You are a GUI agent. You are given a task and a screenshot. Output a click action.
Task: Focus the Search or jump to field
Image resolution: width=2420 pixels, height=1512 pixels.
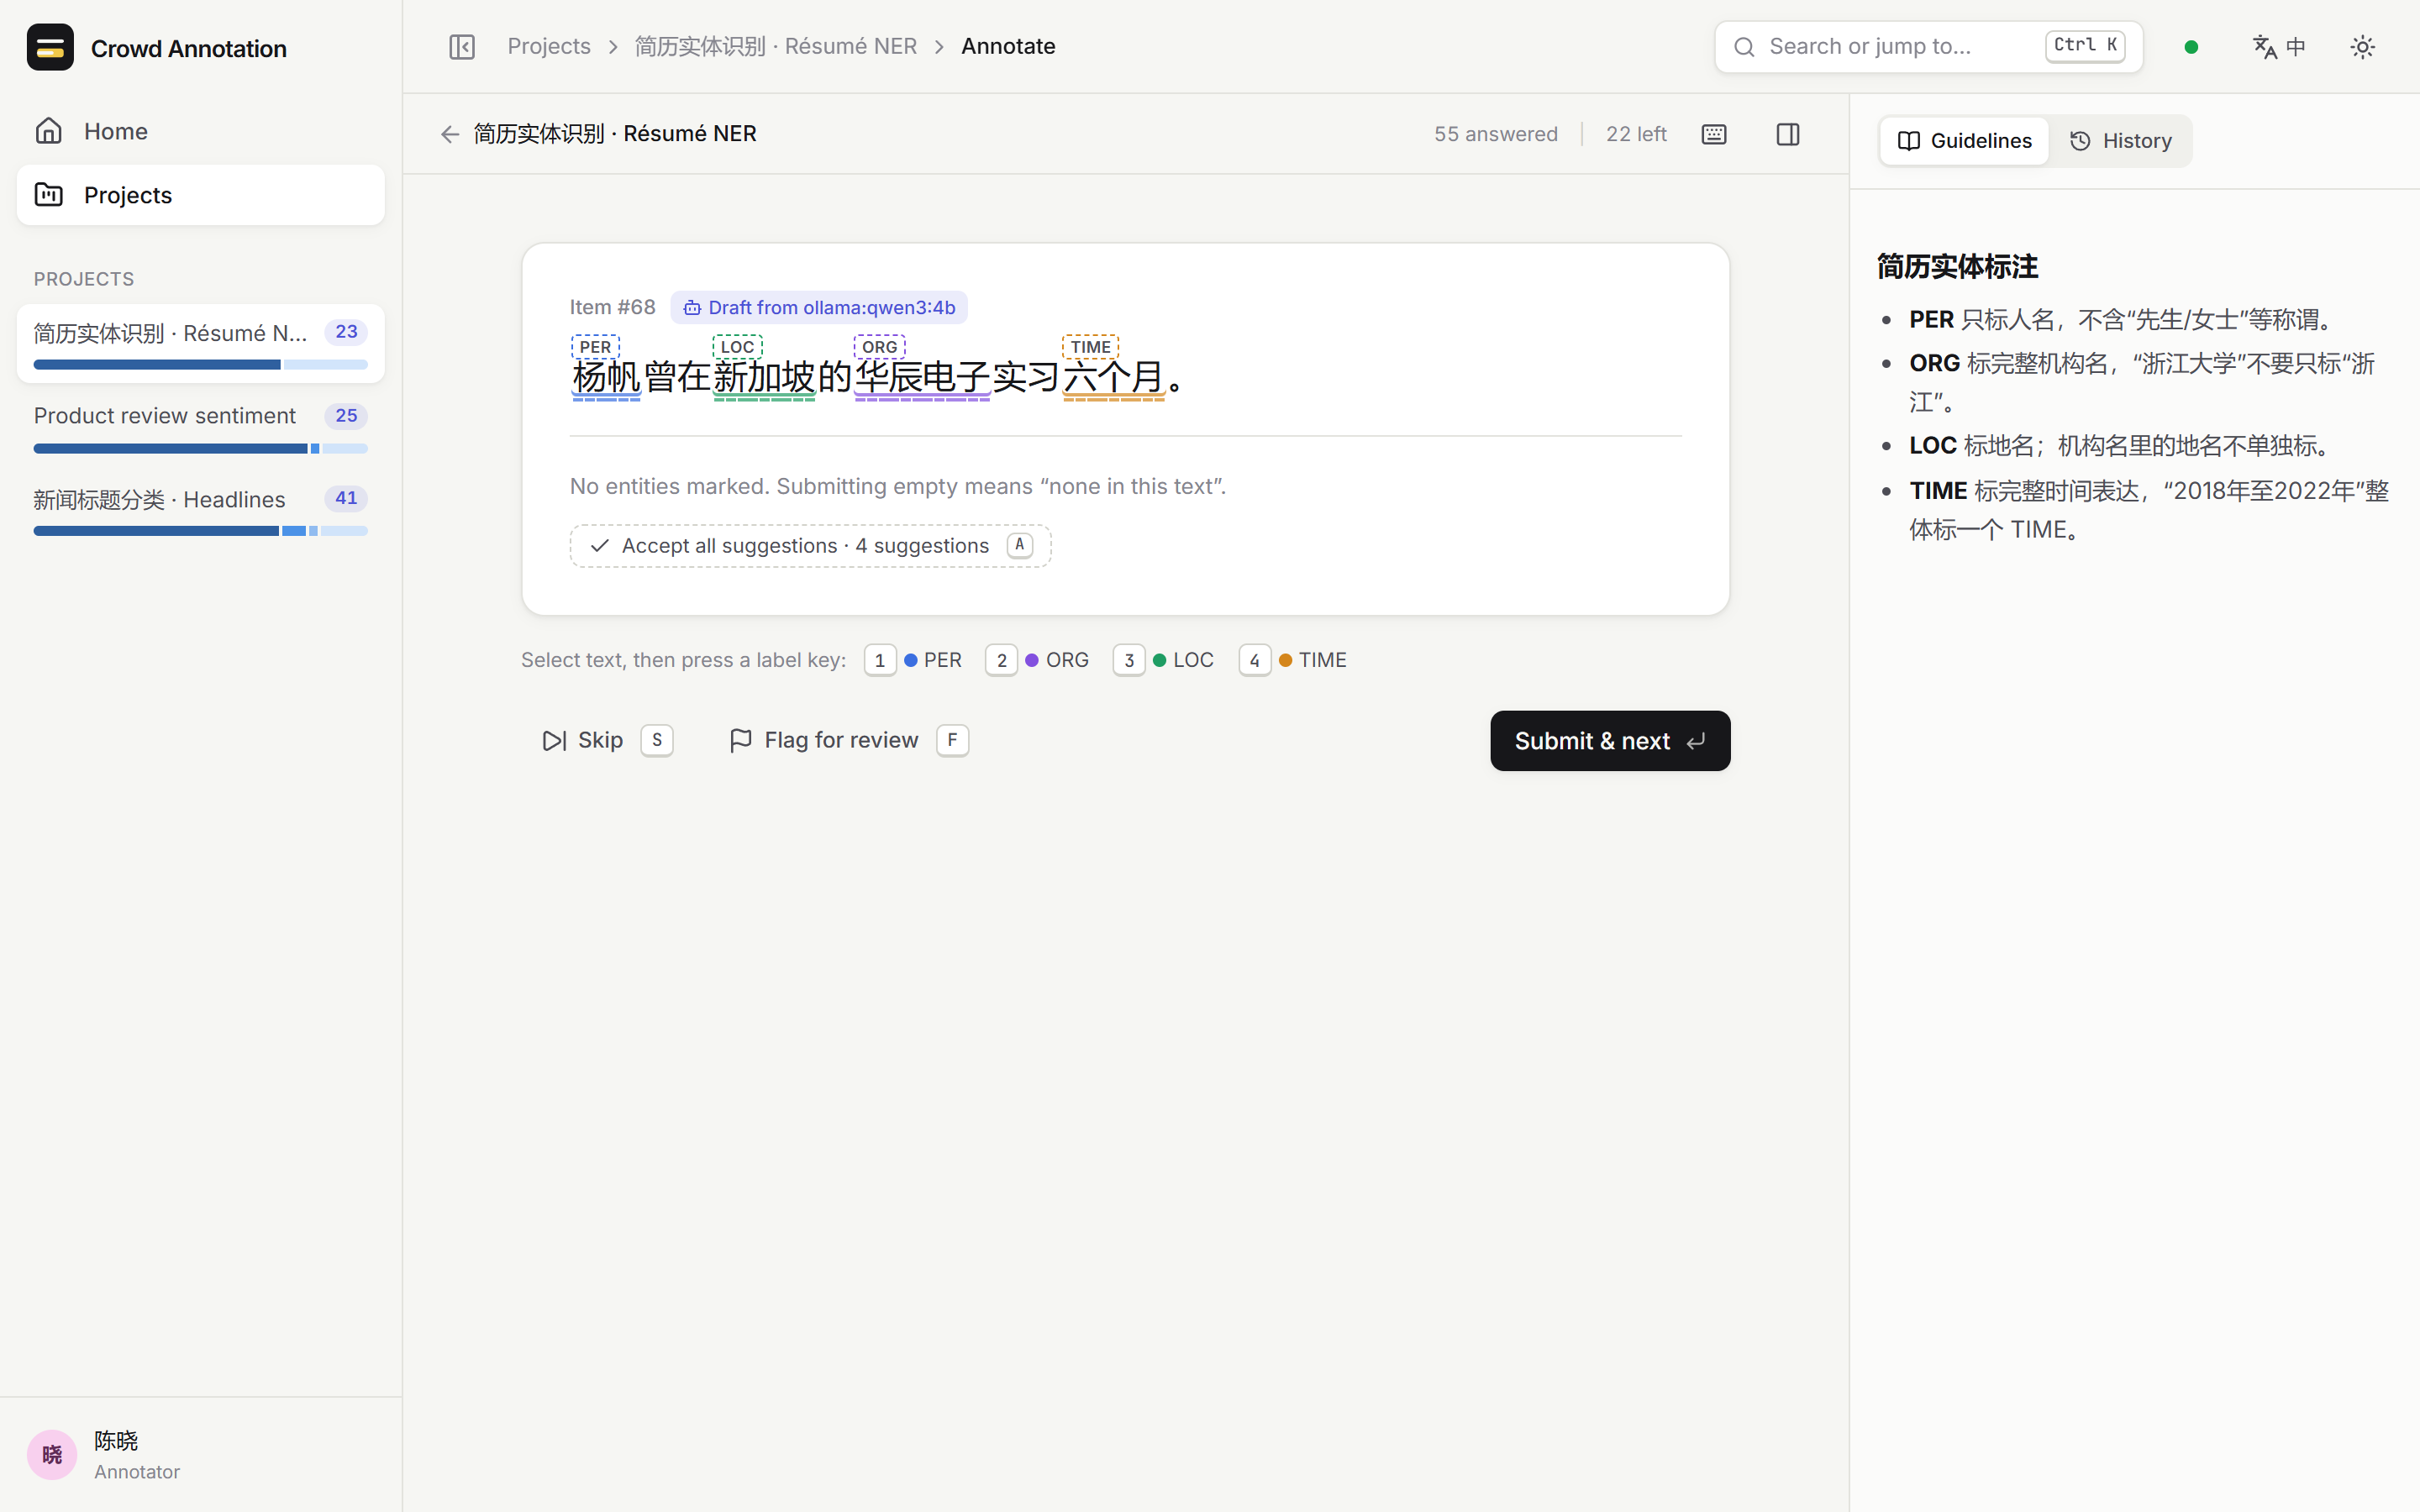click(x=1929, y=47)
